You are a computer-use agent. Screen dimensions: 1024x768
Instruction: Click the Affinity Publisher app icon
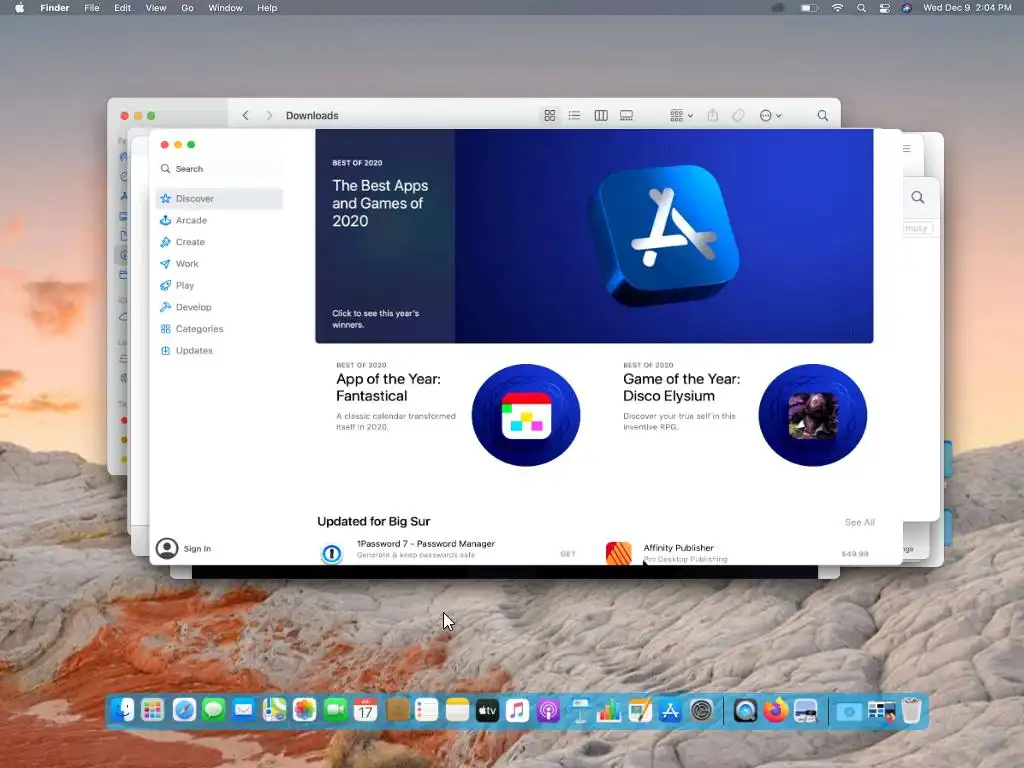[x=618, y=553]
